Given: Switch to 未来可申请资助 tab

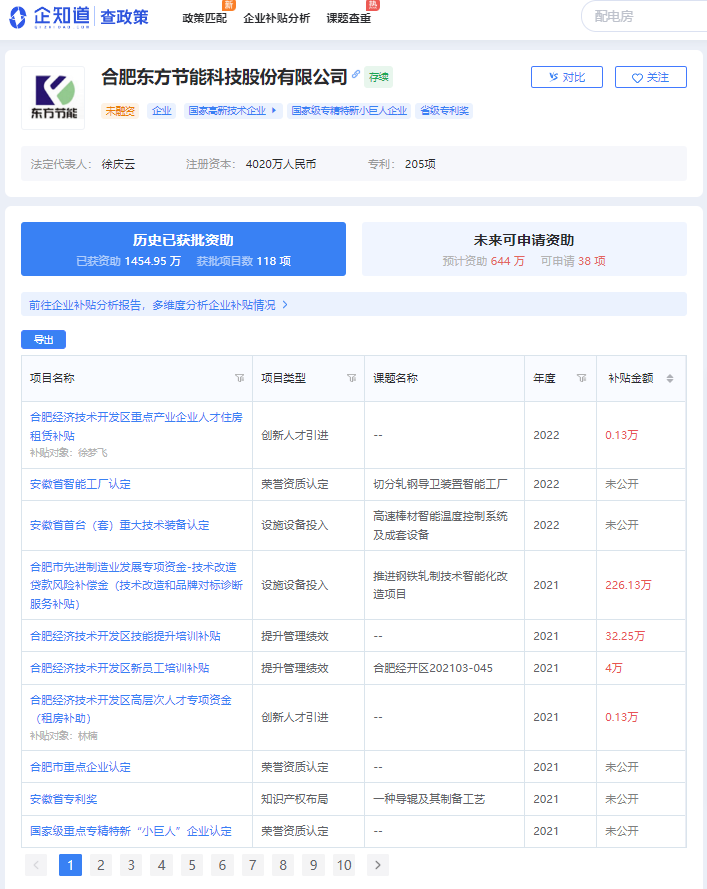Looking at the screenshot, I should (524, 249).
